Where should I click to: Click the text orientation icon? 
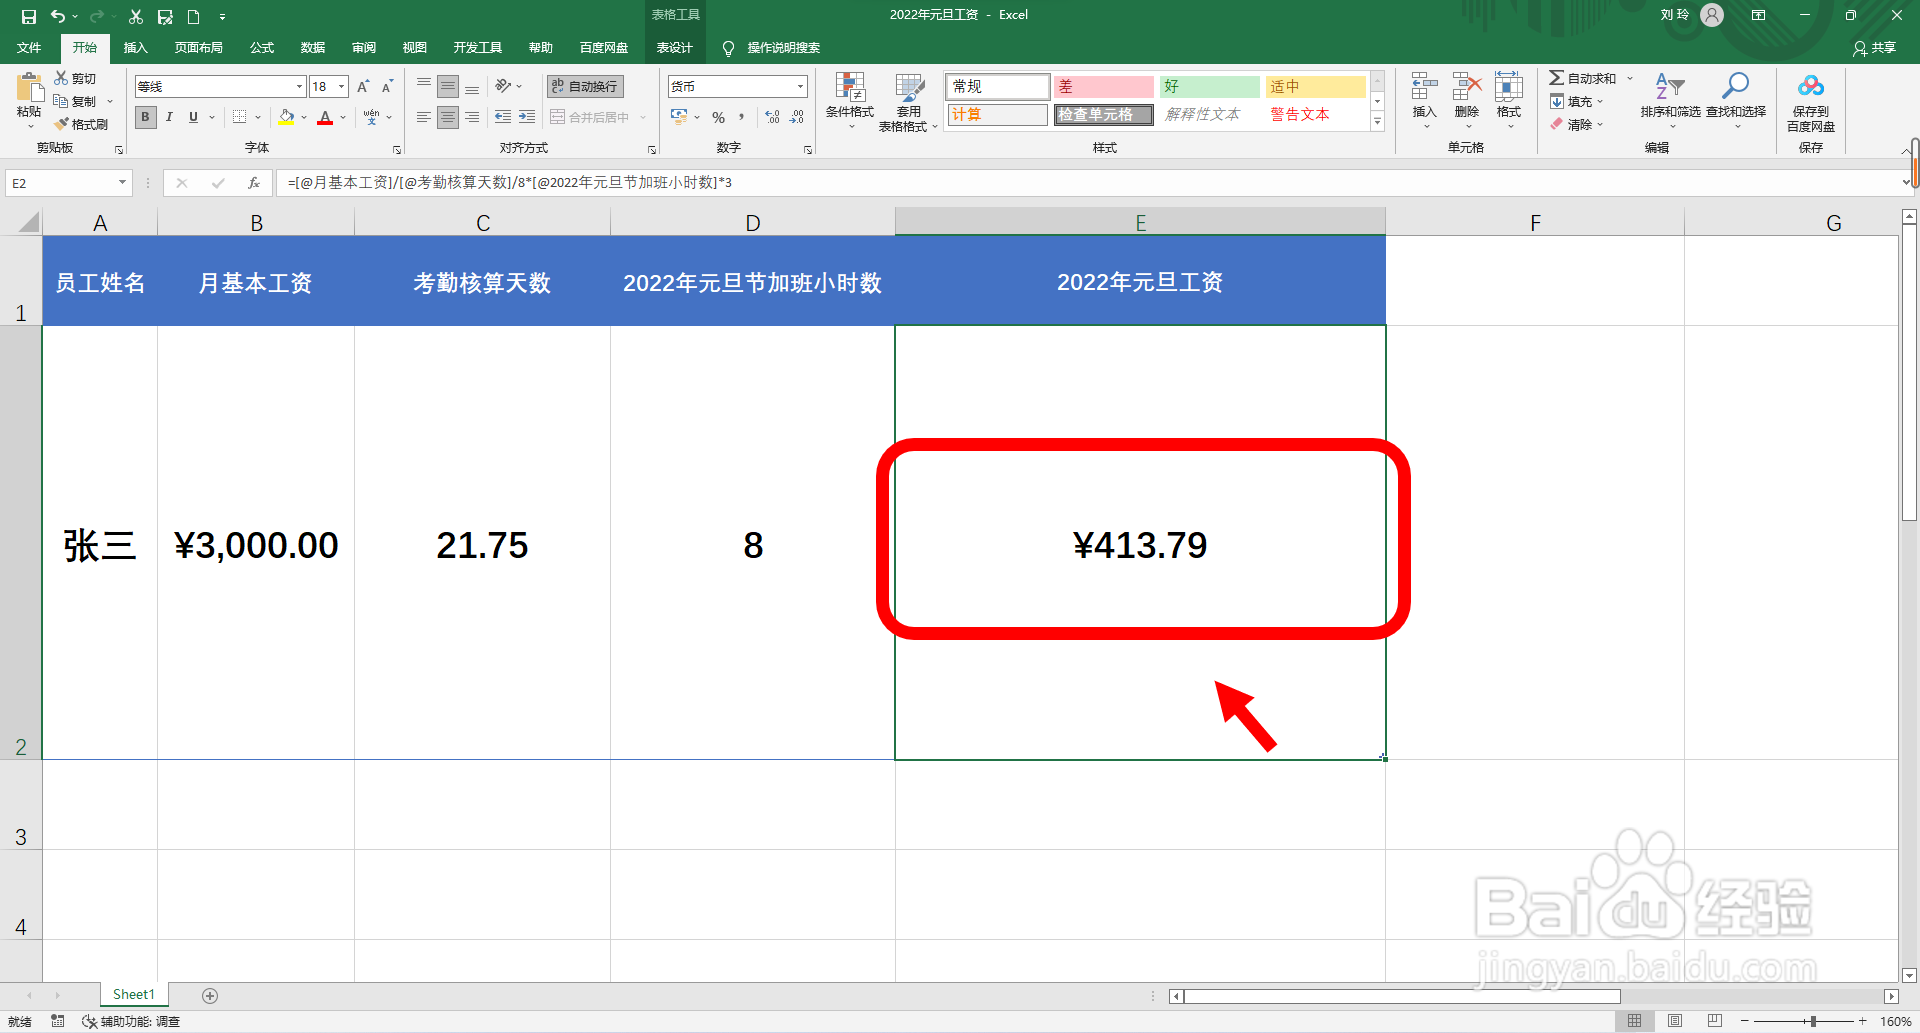click(504, 86)
